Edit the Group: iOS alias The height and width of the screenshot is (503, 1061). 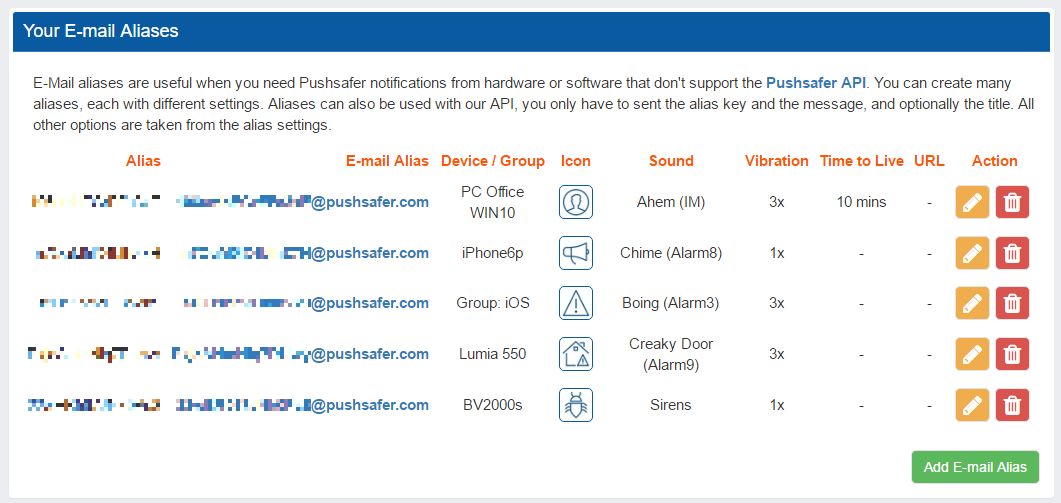point(972,303)
